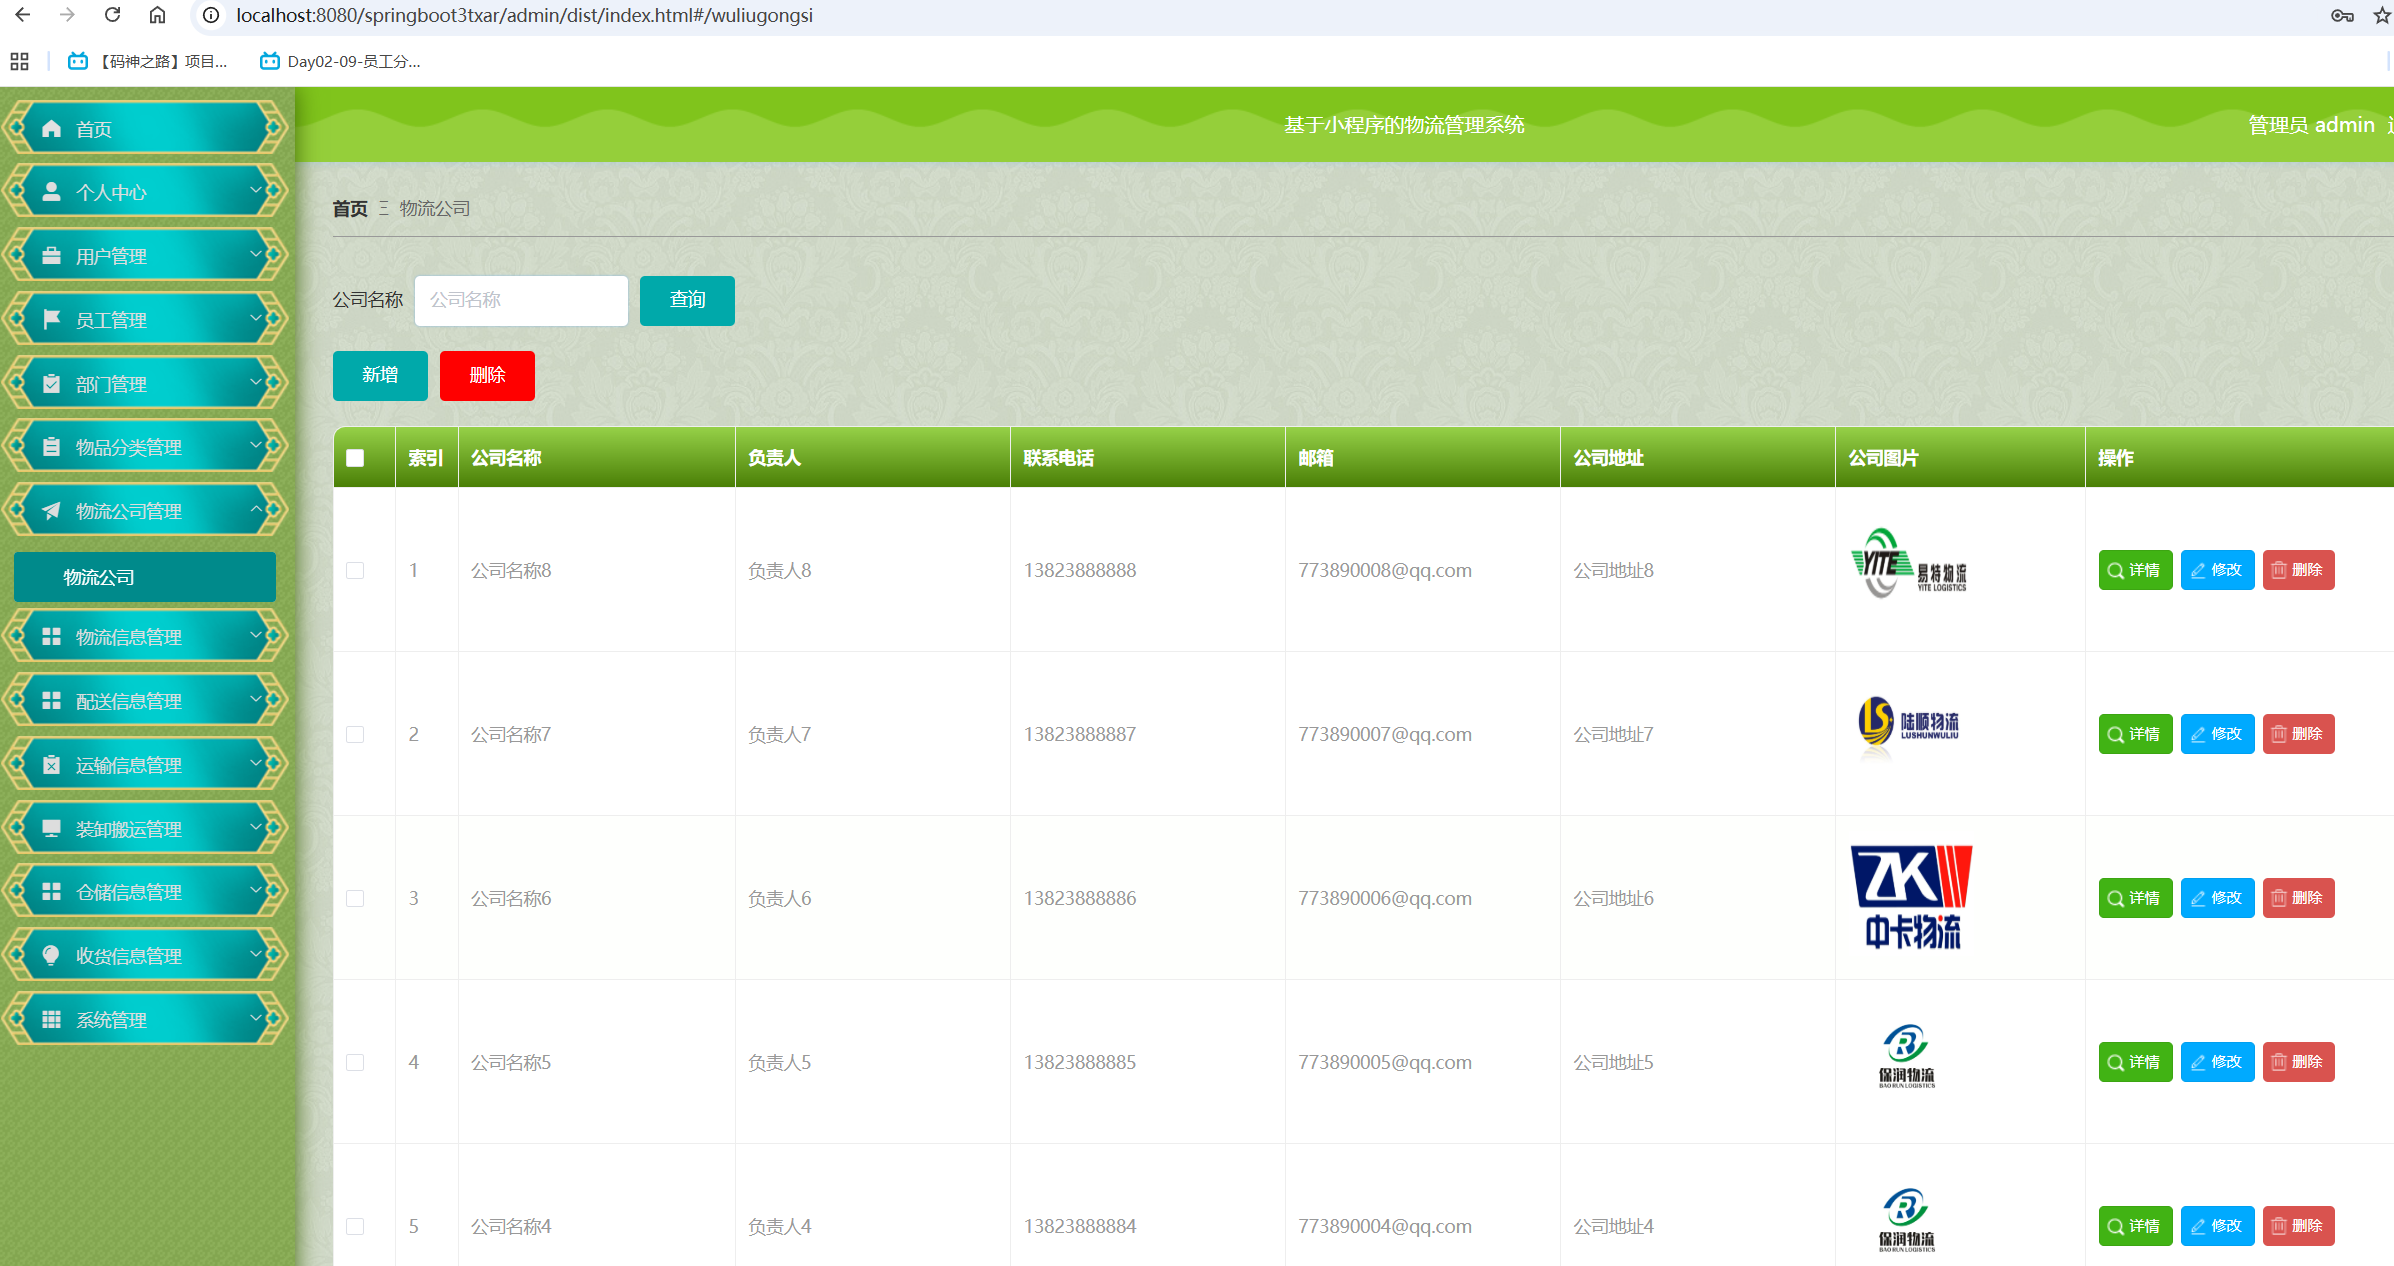Check the checkbox for row 公司名称6
The width and height of the screenshot is (2394, 1266).
355,898
